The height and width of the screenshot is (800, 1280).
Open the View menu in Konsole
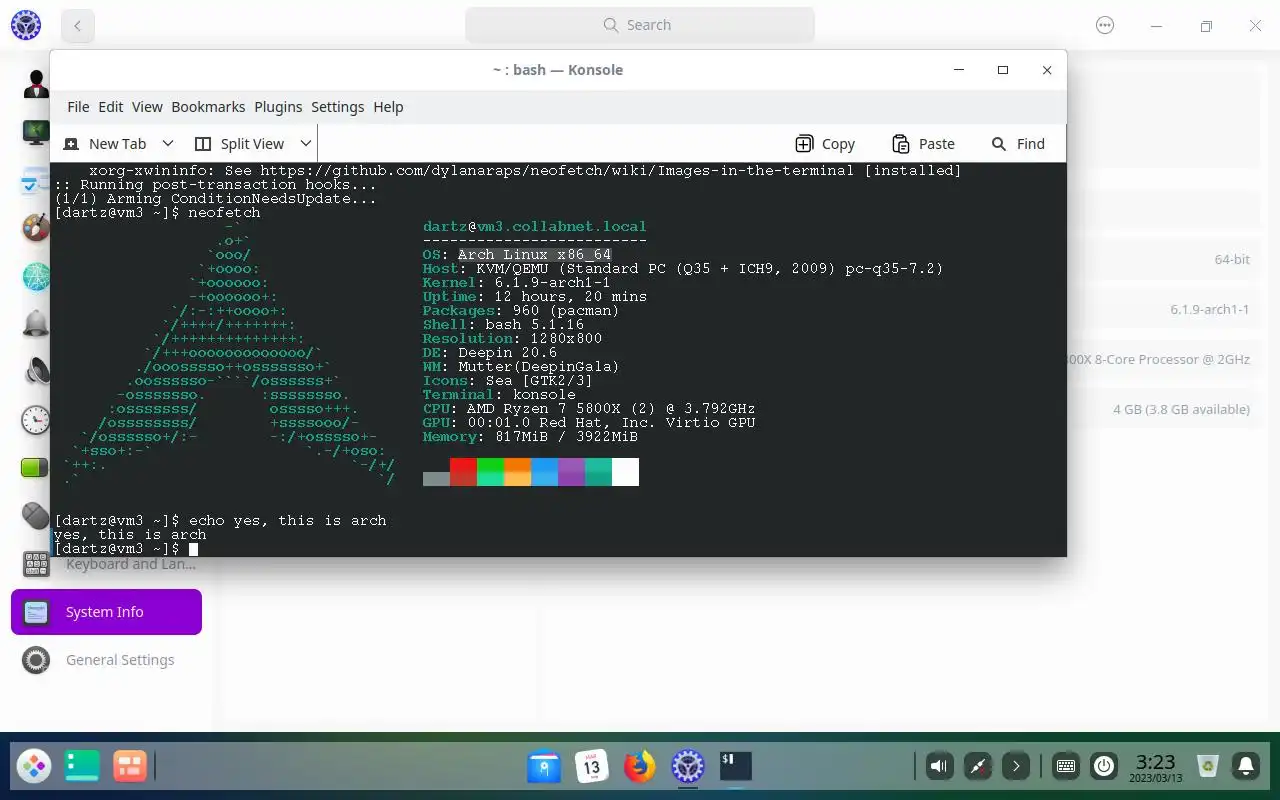tap(147, 107)
